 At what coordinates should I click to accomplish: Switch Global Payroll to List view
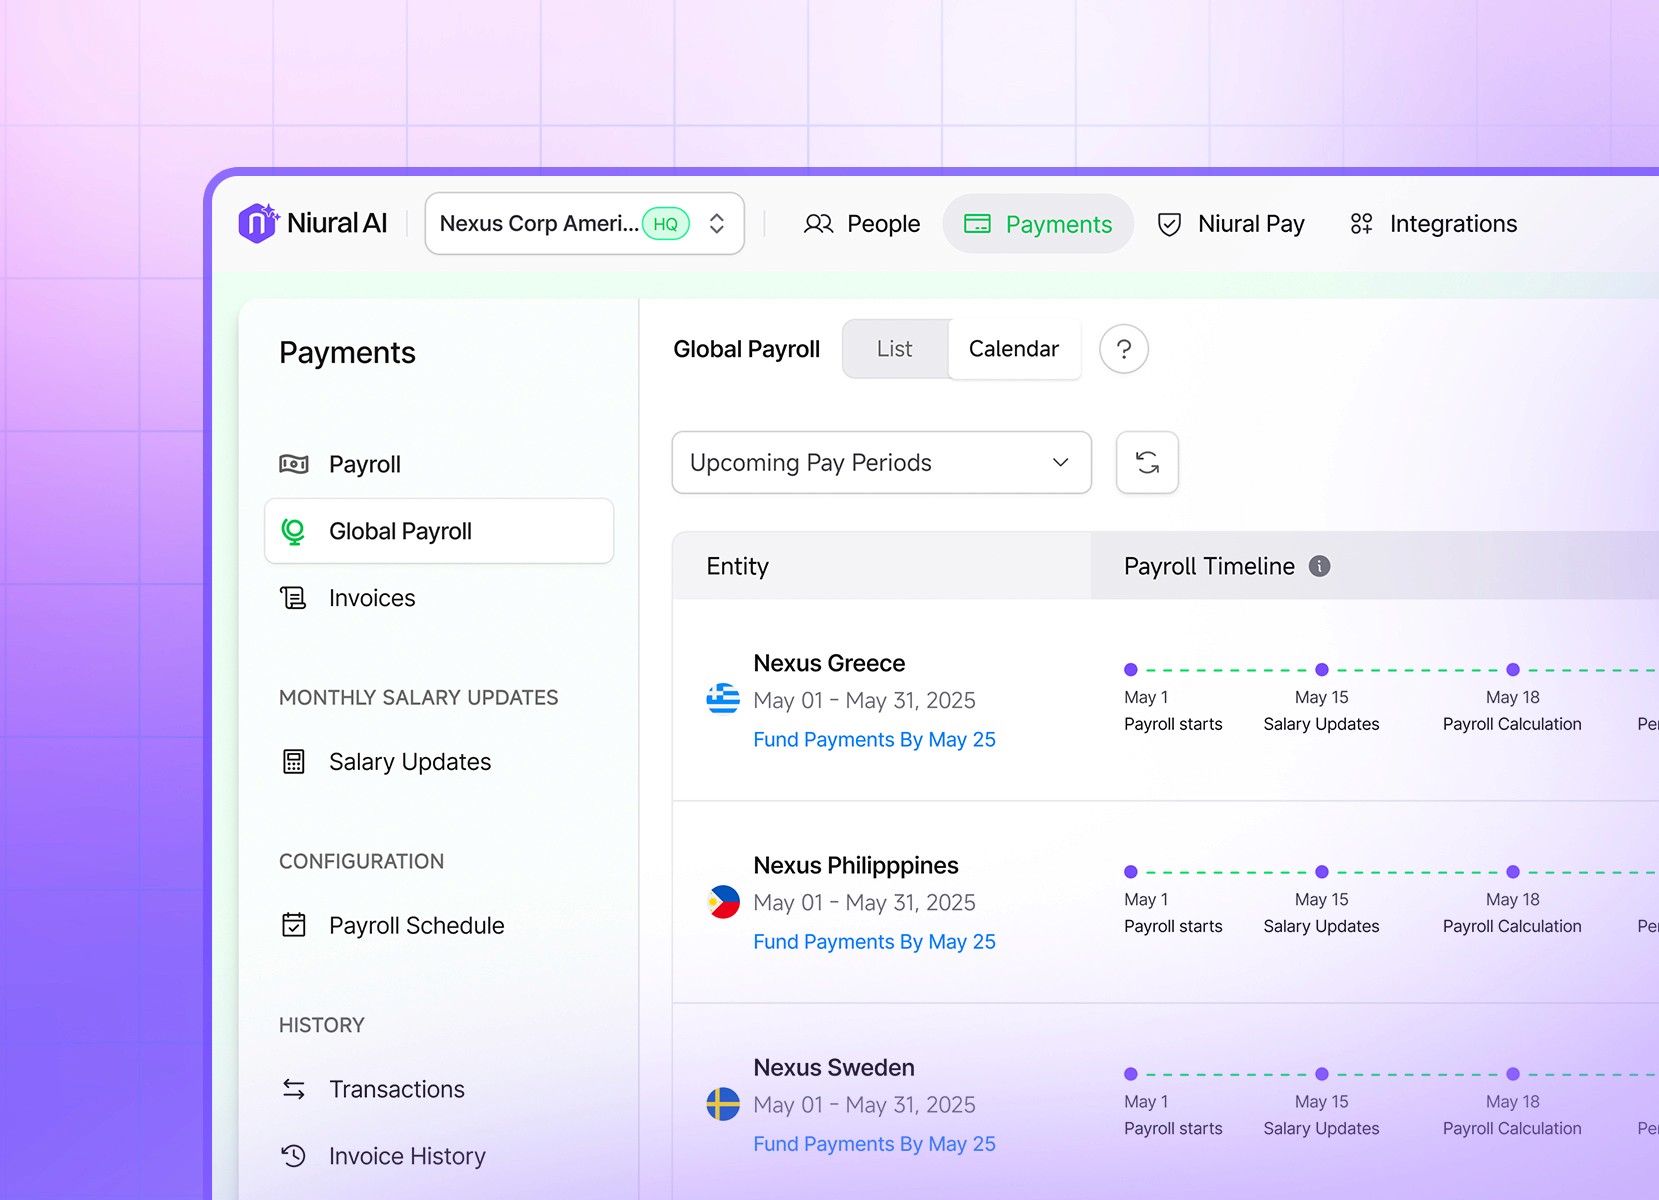point(894,349)
